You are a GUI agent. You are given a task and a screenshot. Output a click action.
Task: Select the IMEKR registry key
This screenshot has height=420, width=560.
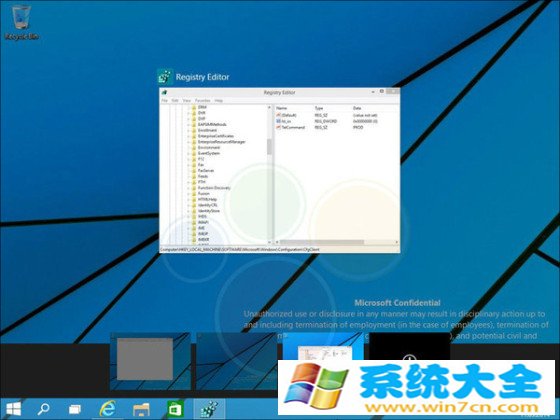point(204,239)
